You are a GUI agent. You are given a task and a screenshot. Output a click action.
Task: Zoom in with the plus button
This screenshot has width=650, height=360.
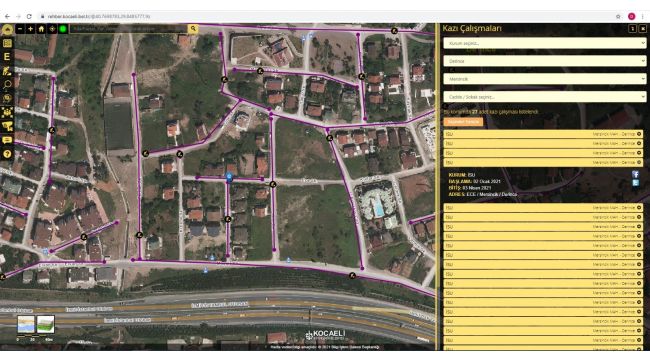point(30,29)
